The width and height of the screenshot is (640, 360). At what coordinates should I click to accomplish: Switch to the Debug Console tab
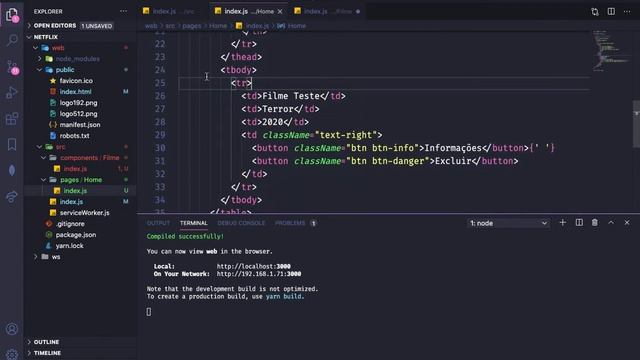coord(241,223)
